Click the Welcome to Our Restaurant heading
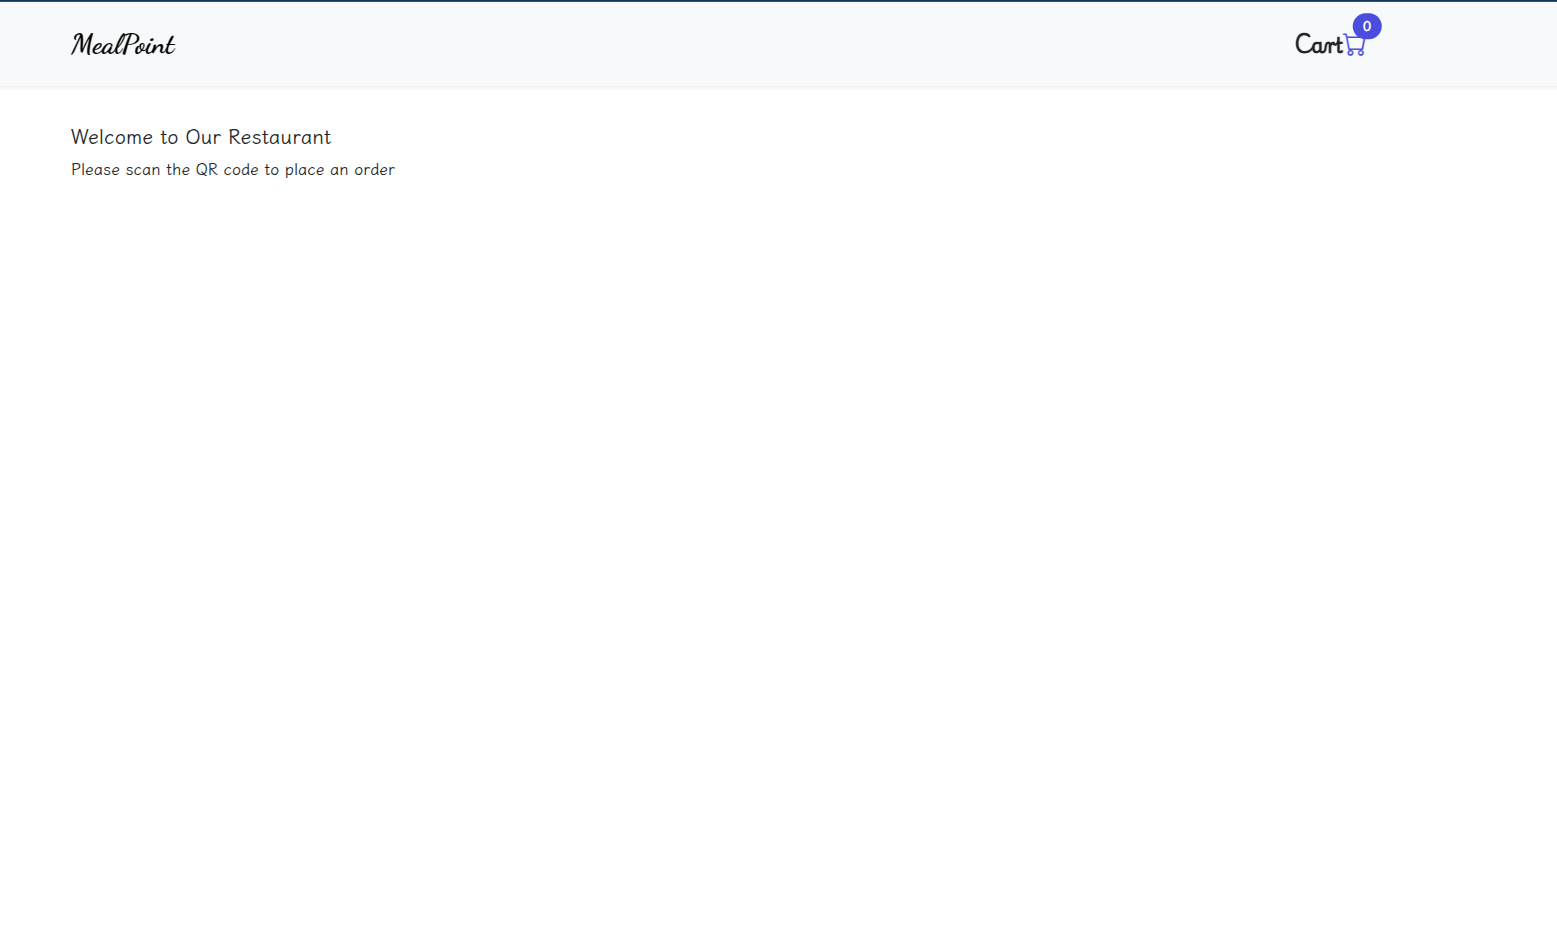Screen dimensions: 1557x928 point(200,137)
